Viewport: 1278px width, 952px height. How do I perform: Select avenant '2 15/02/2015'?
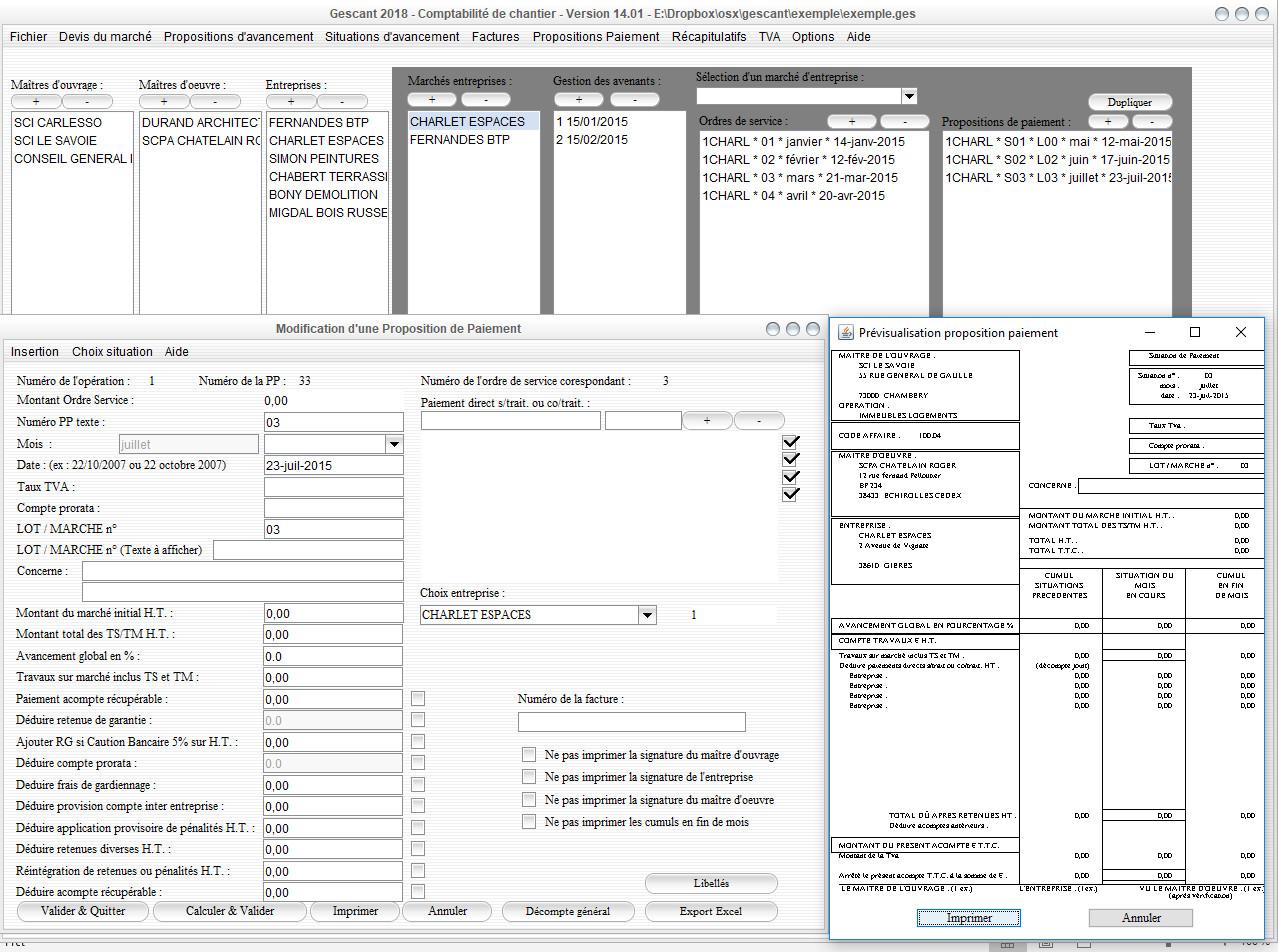(x=620, y=140)
